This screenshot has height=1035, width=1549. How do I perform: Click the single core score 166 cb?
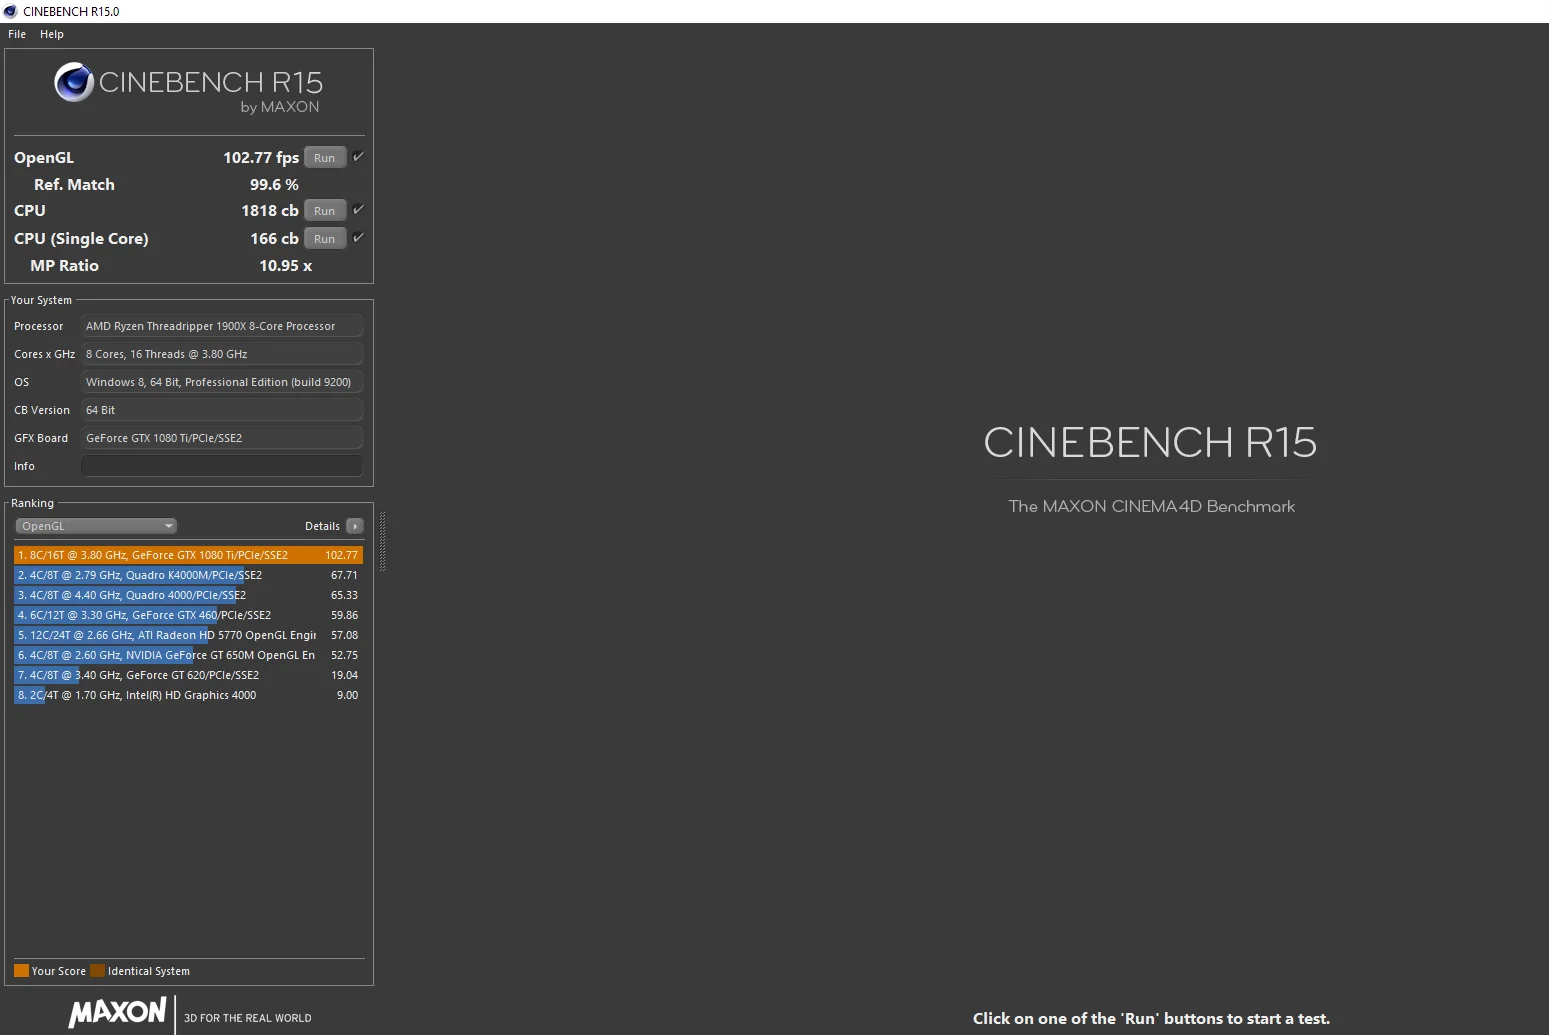274,239
